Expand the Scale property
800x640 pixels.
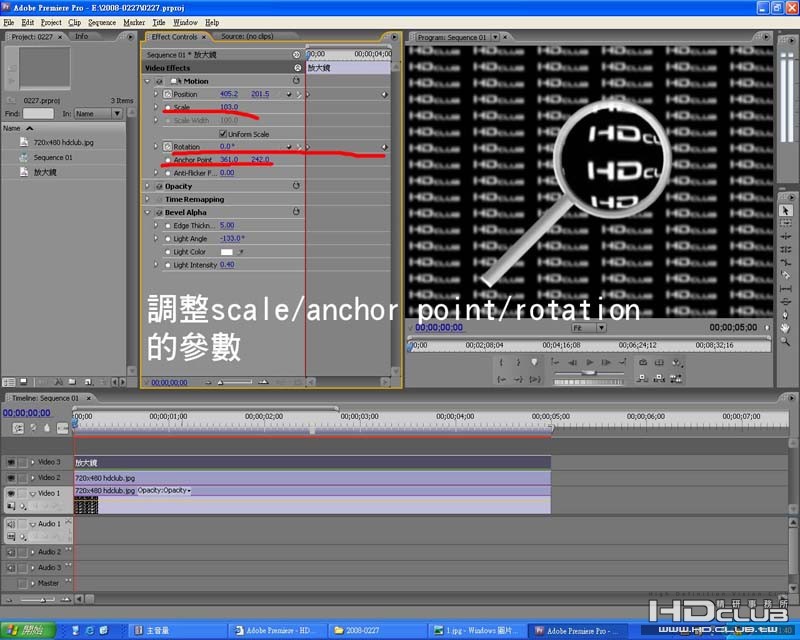156,107
